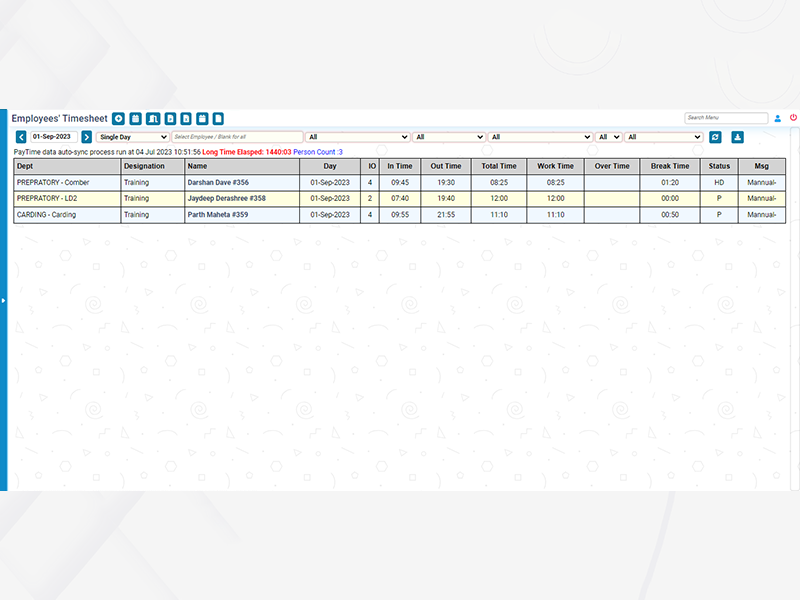Viewport: 800px width, 600px height.
Task: Expand the narrow All dropdown
Action: tap(608, 137)
